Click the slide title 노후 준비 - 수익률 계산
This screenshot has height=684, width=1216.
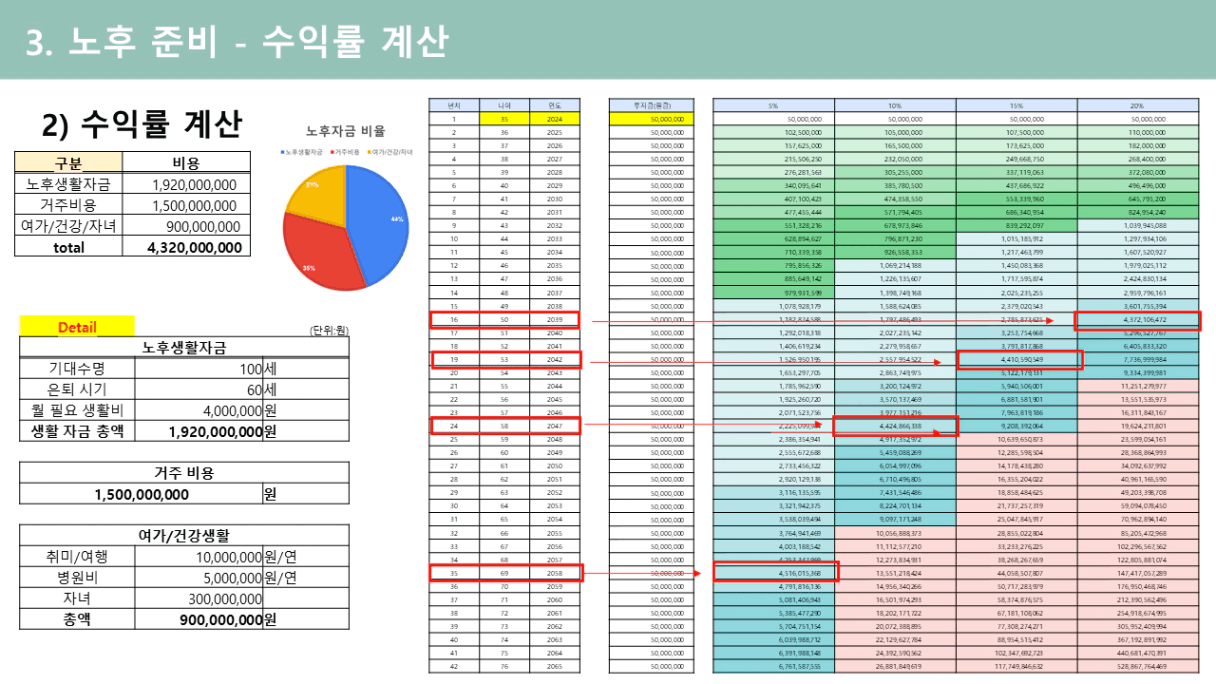click(x=236, y=42)
